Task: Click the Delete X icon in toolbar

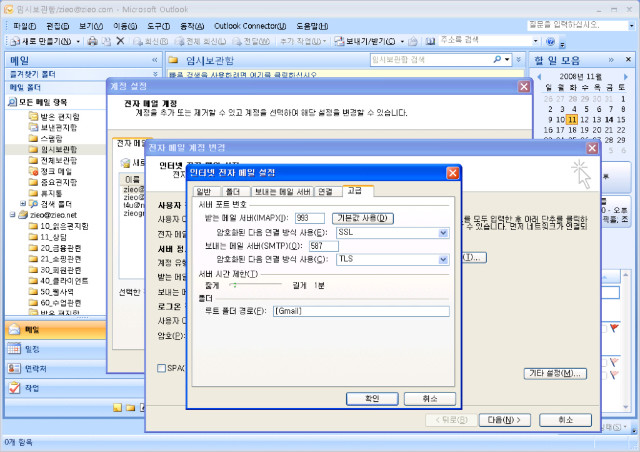Action: [120, 41]
